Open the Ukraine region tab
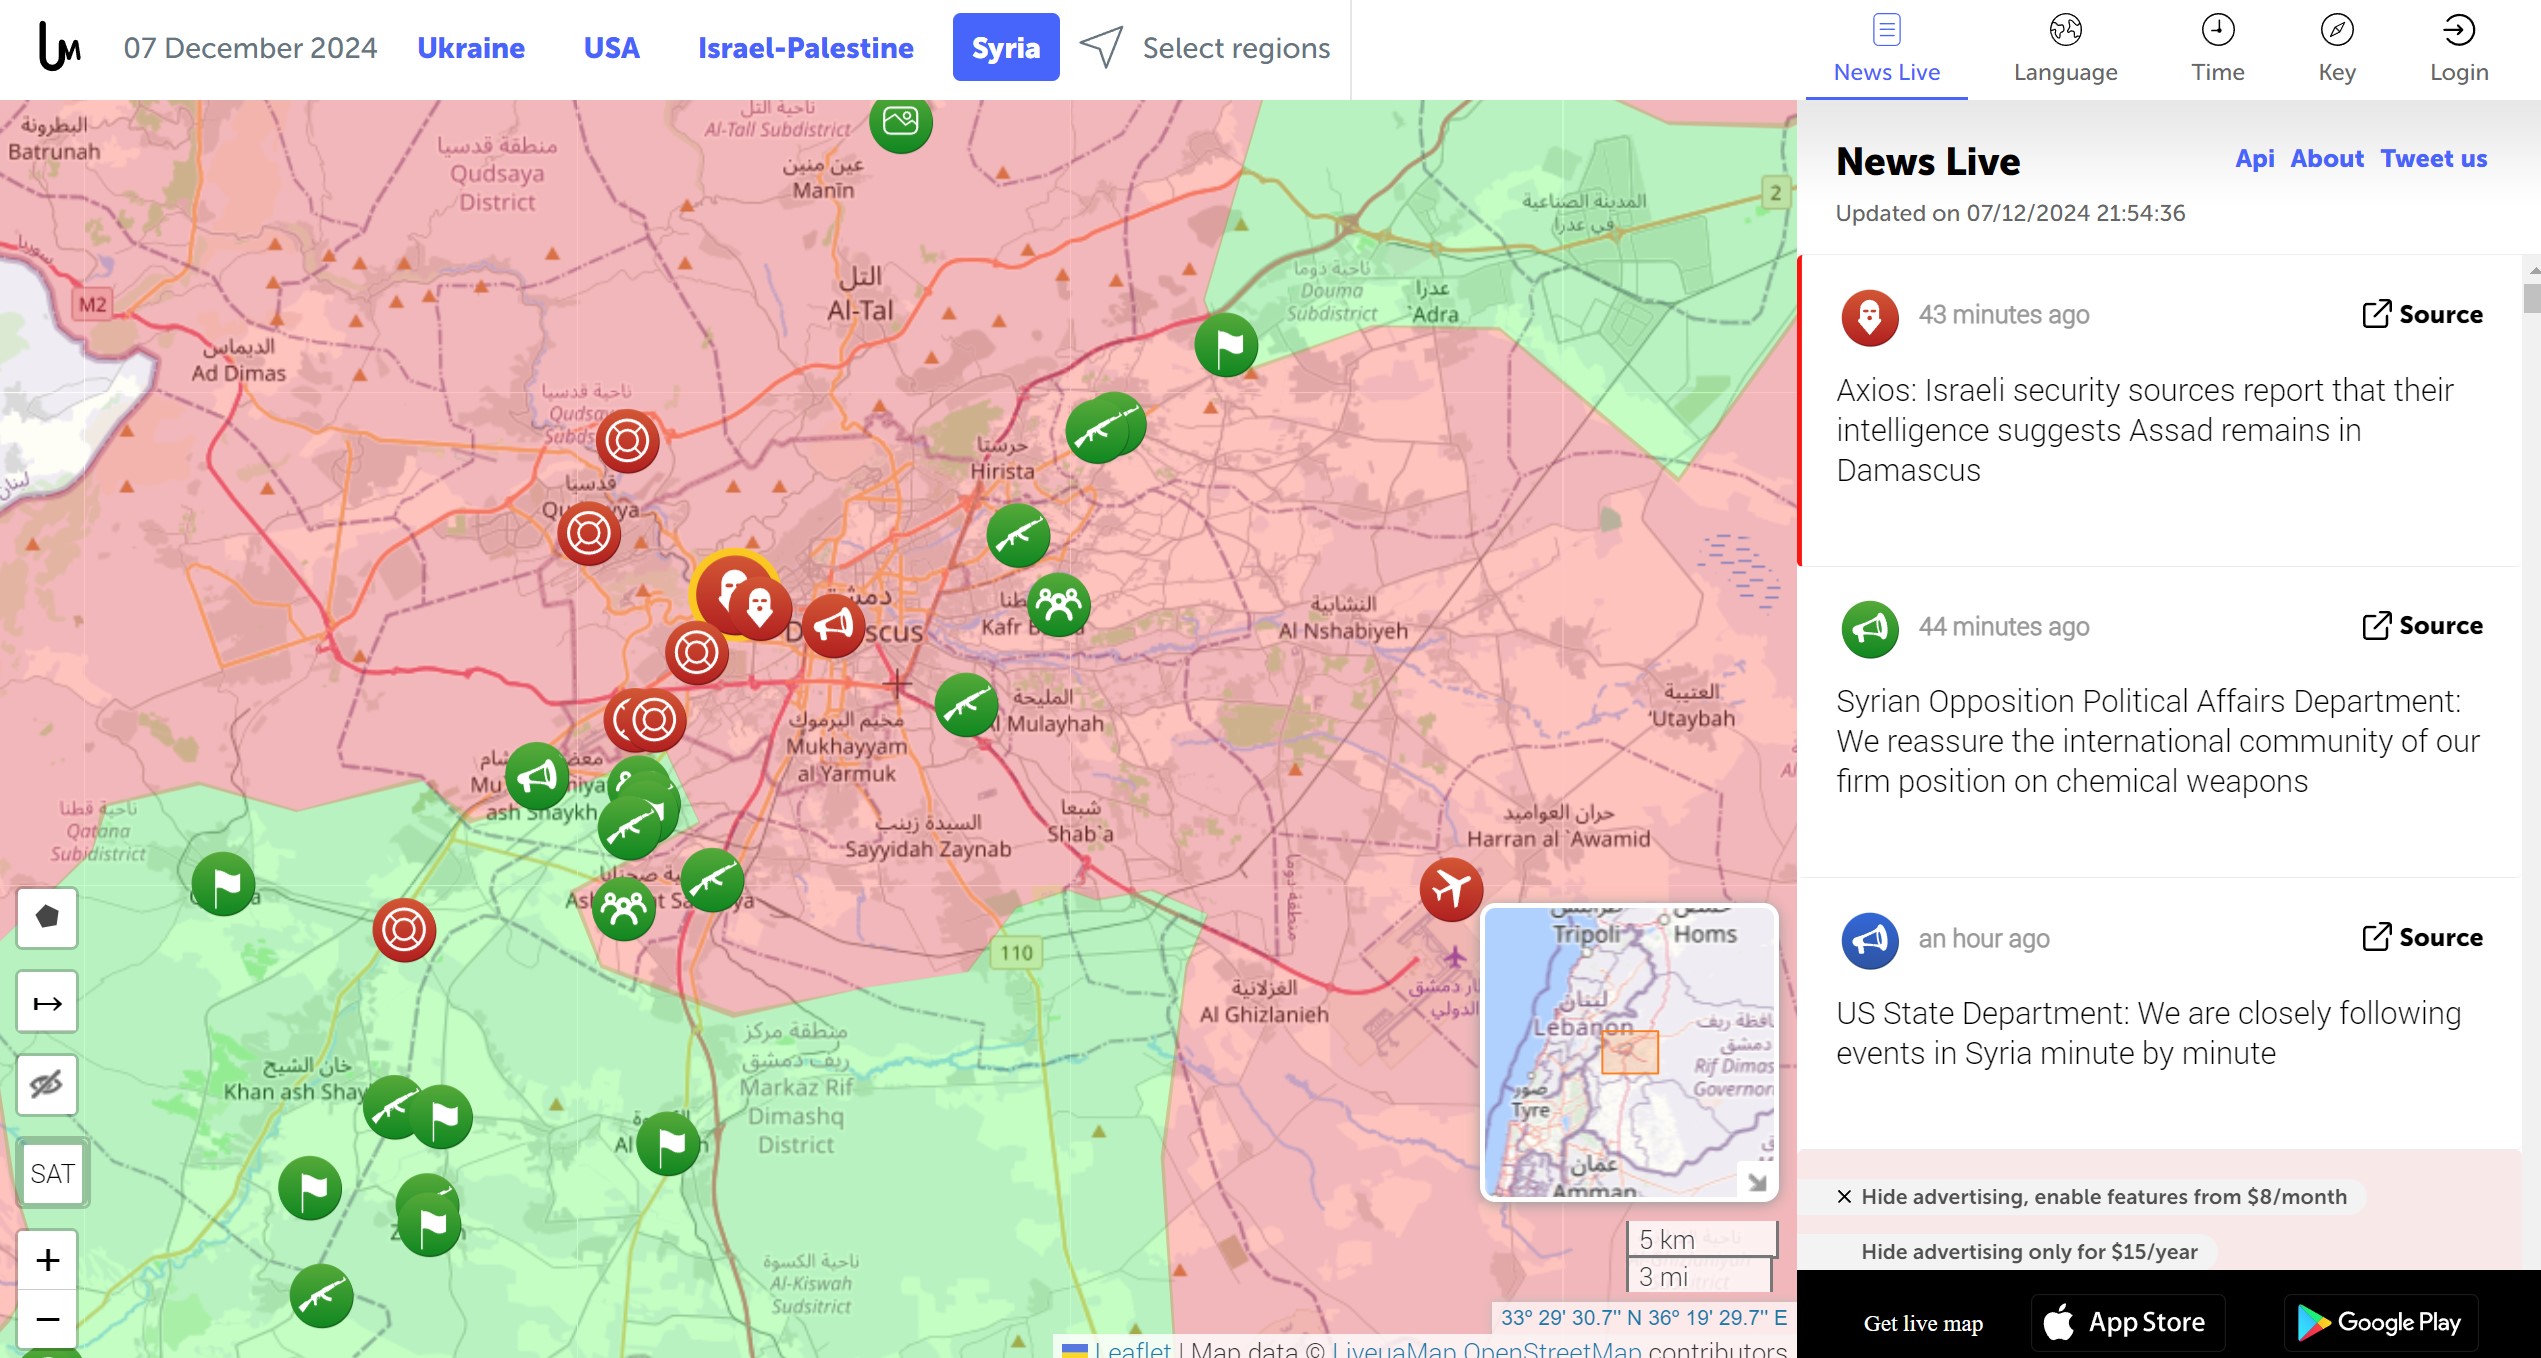This screenshot has width=2541, height=1358. pyautogui.click(x=471, y=47)
